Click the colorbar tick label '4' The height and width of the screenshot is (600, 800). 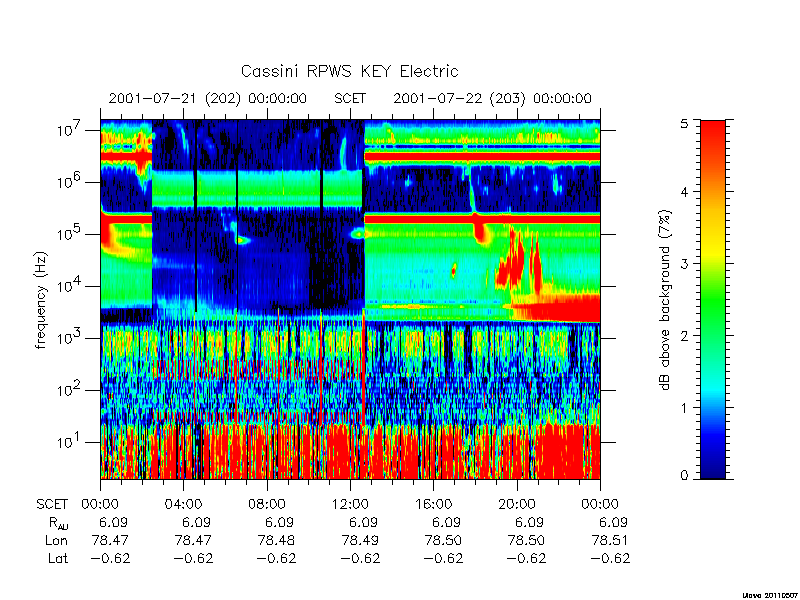click(685, 192)
